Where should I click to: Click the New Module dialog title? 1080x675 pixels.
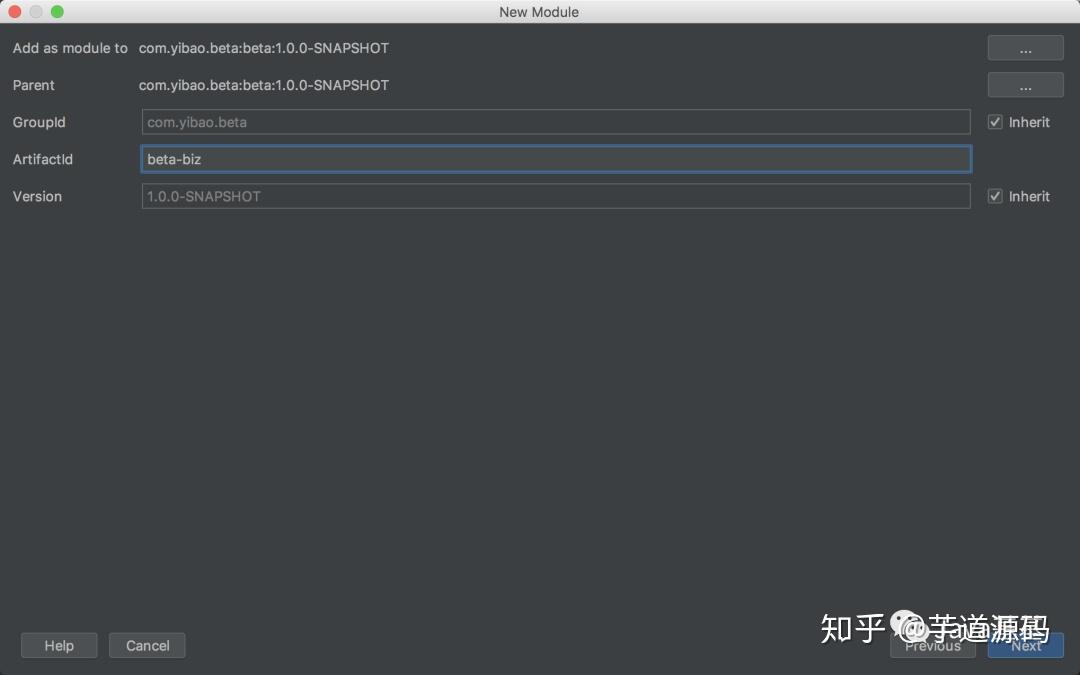[539, 12]
